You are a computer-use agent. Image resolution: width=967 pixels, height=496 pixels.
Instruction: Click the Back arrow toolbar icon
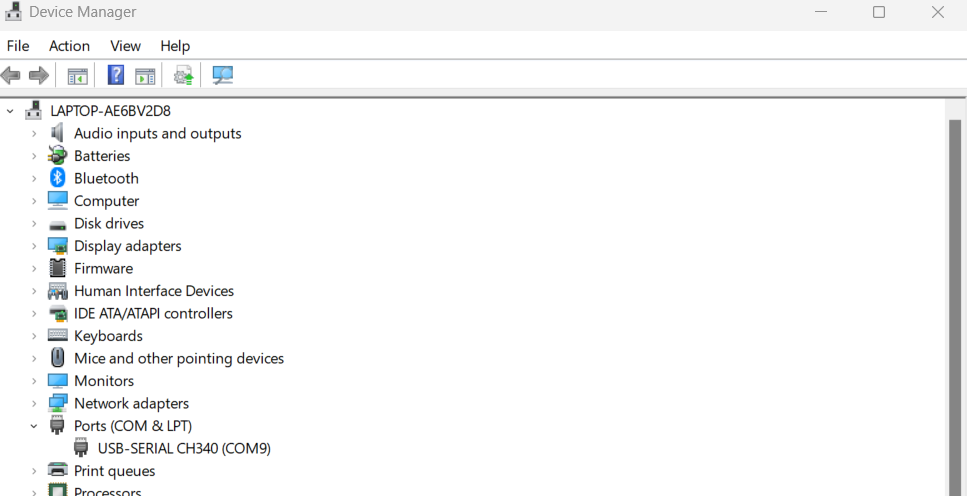click(x=11, y=76)
